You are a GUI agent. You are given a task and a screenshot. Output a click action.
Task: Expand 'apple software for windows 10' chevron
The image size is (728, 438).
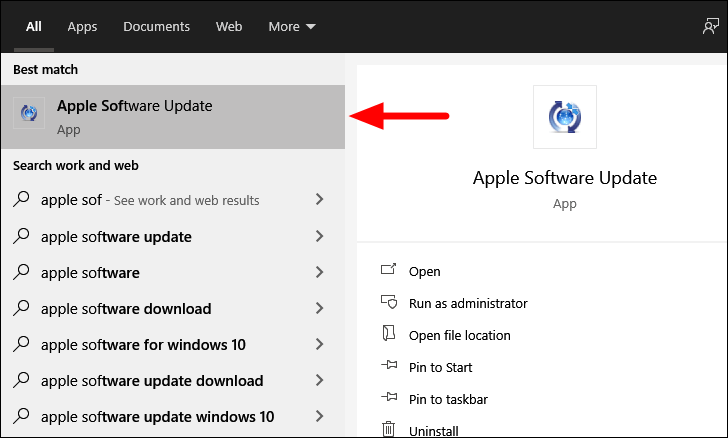coord(319,344)
